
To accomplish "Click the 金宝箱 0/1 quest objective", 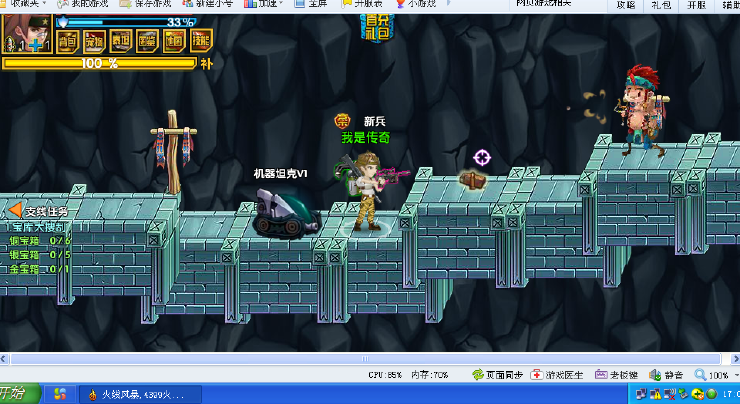I will (x=40, y=269).
